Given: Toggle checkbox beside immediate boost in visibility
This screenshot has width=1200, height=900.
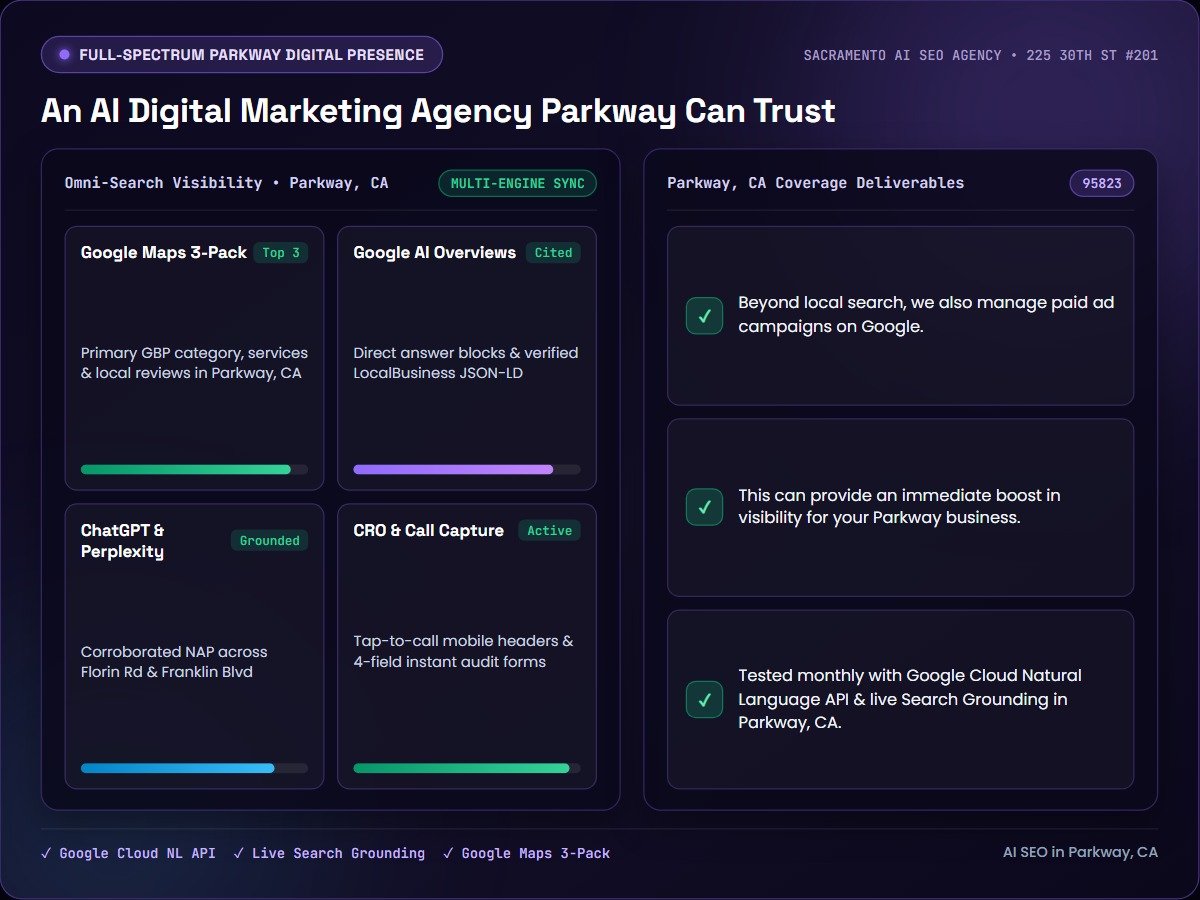Looking at the screenshot, I should tap(704, 507).
